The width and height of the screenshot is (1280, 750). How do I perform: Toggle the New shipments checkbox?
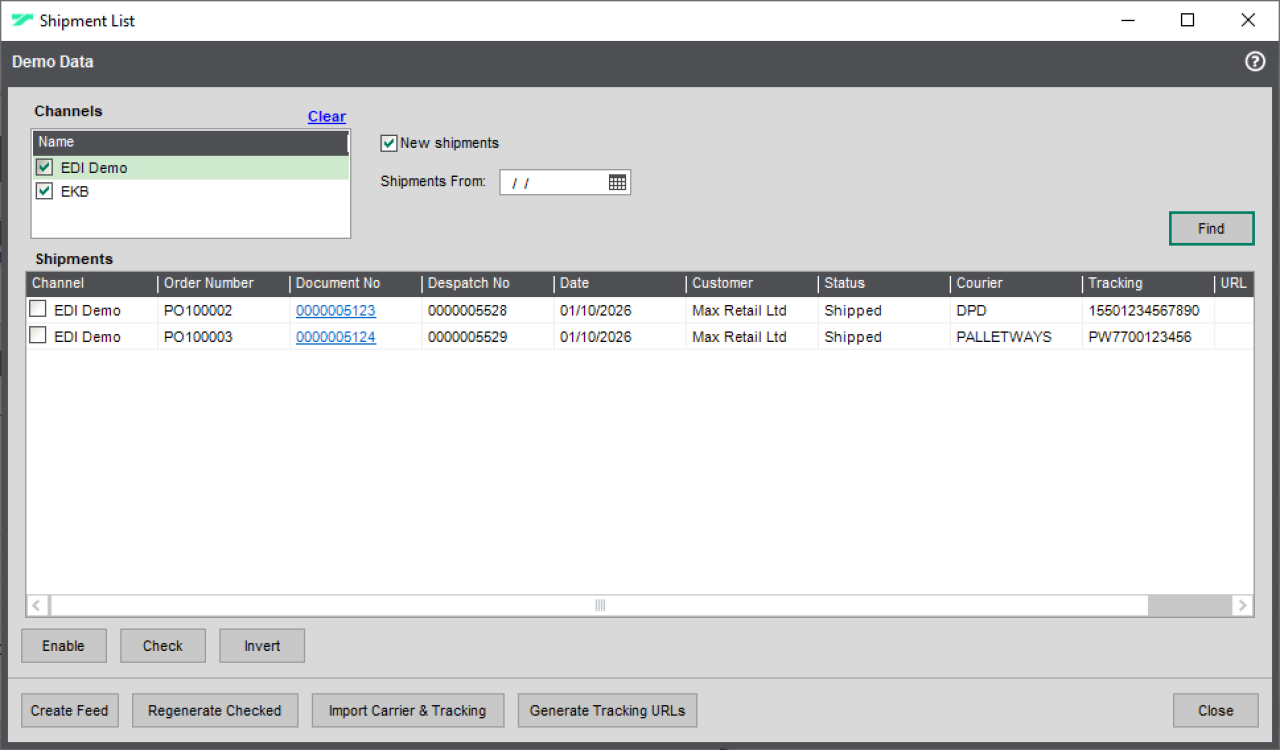pos(389,143)
